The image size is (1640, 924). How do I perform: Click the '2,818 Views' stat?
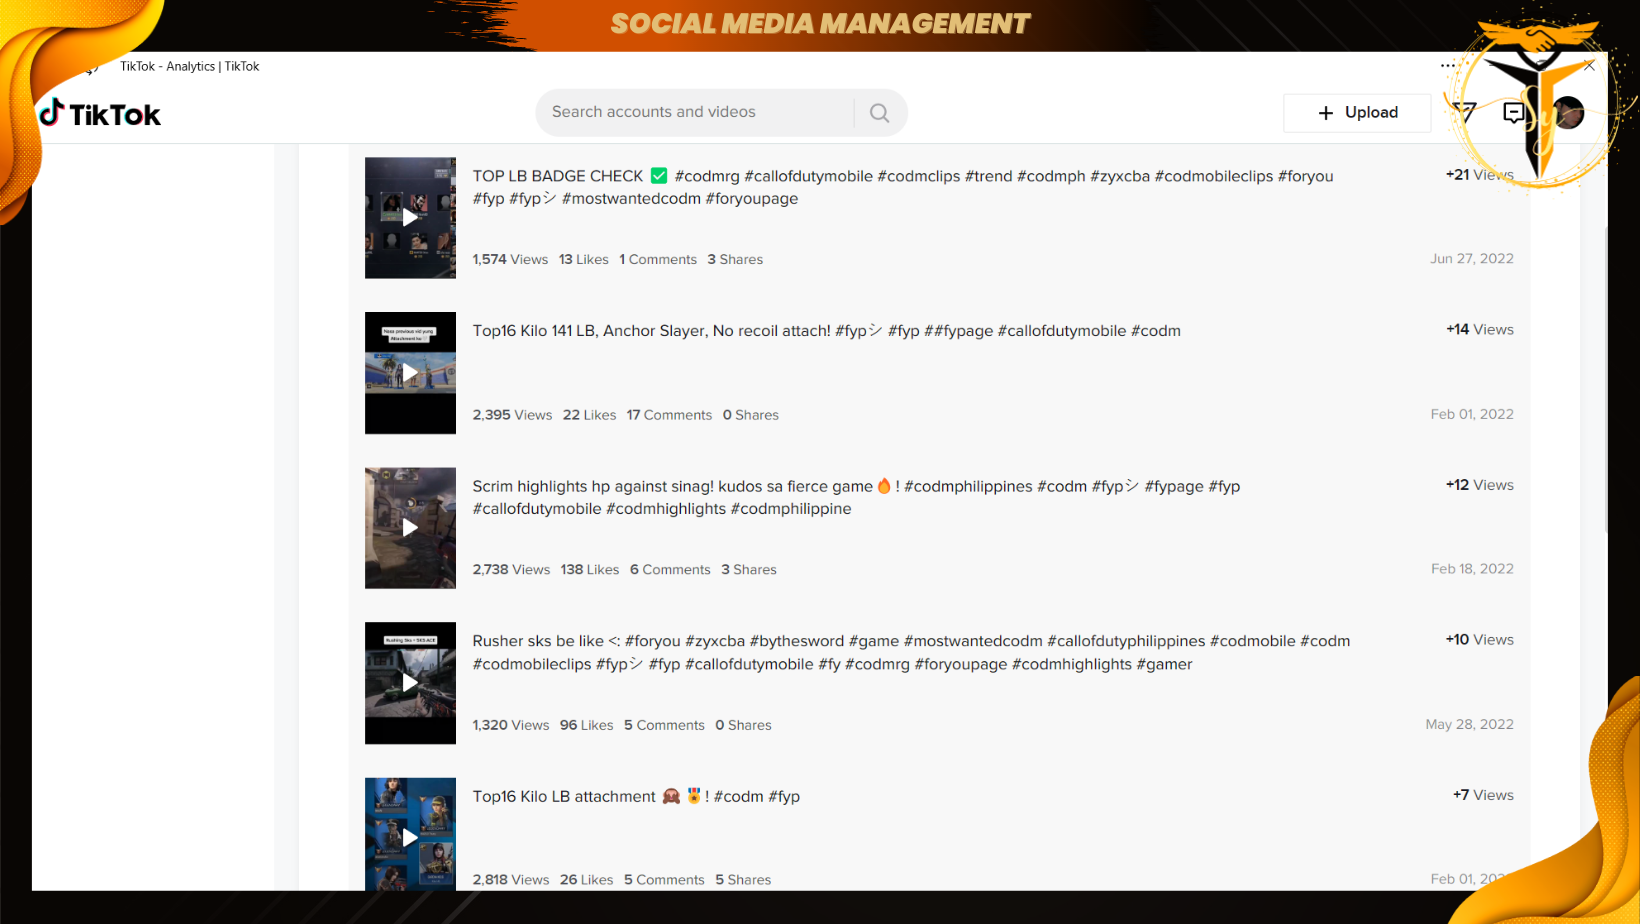(511, 880)
